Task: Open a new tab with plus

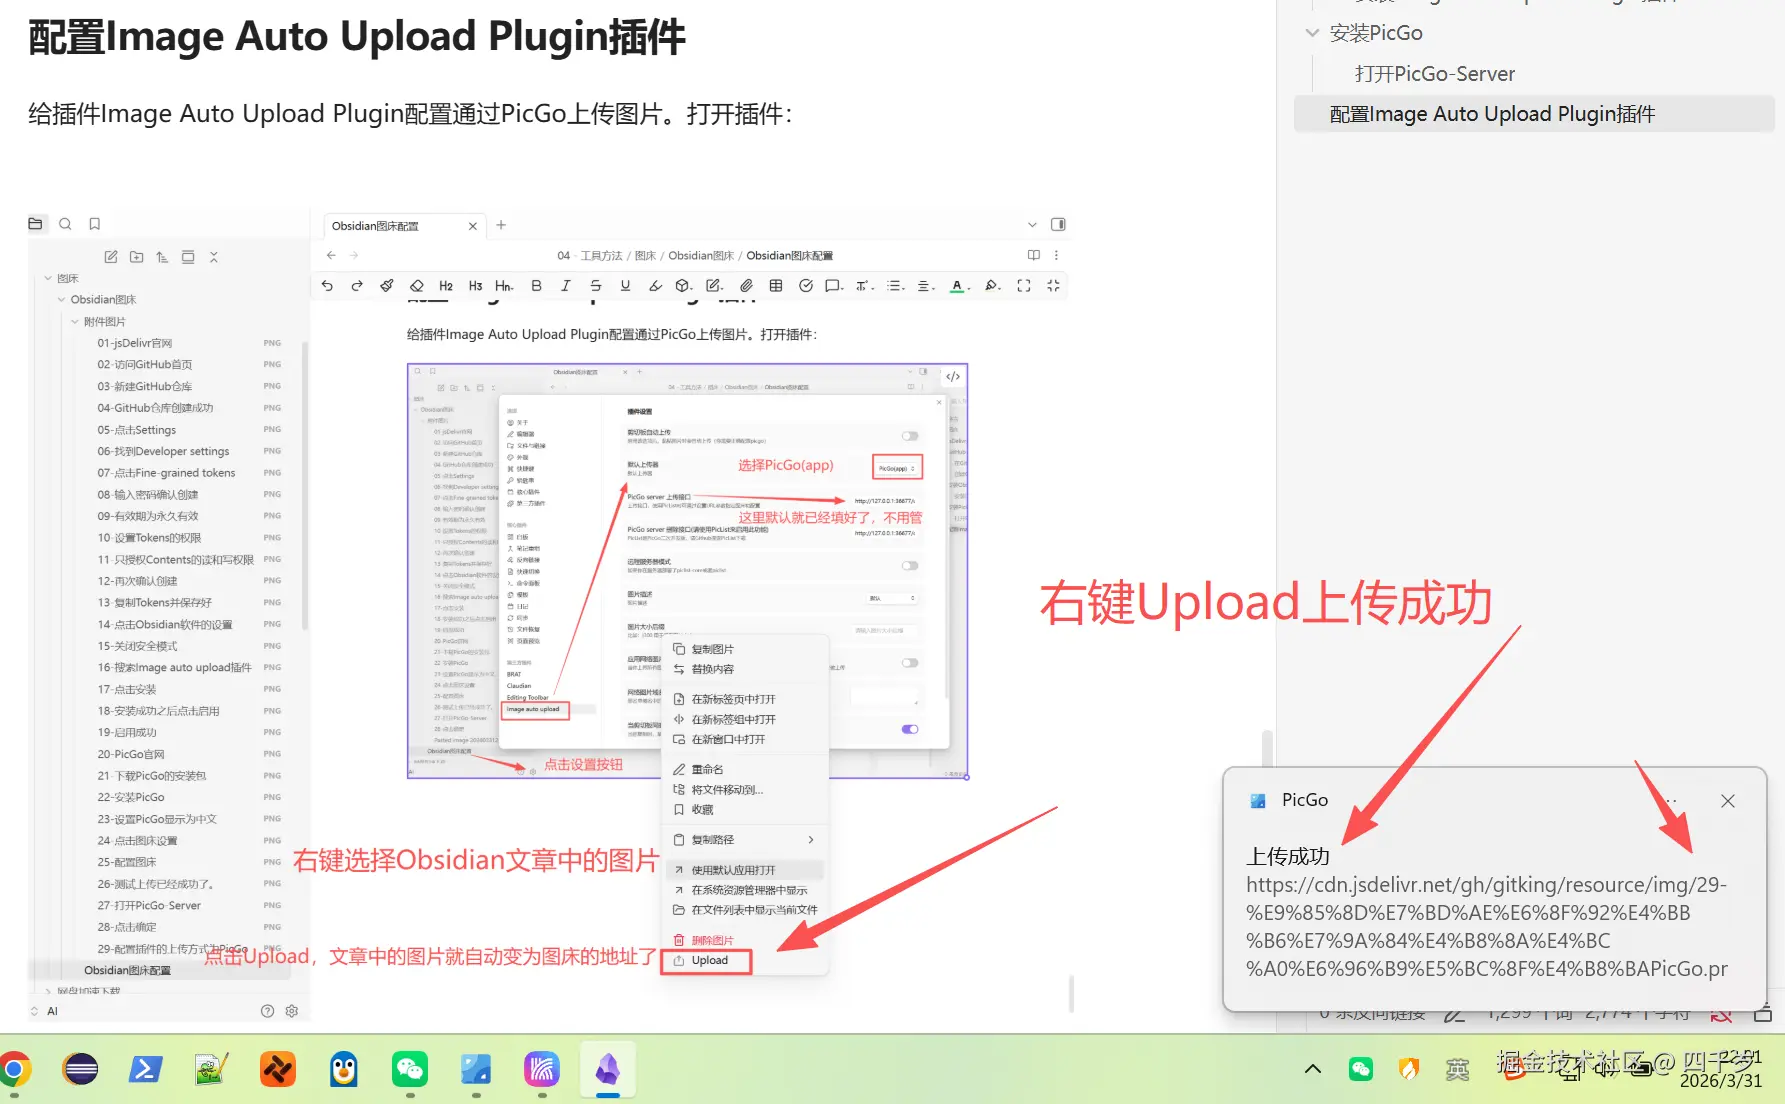Action: (501, 225)
